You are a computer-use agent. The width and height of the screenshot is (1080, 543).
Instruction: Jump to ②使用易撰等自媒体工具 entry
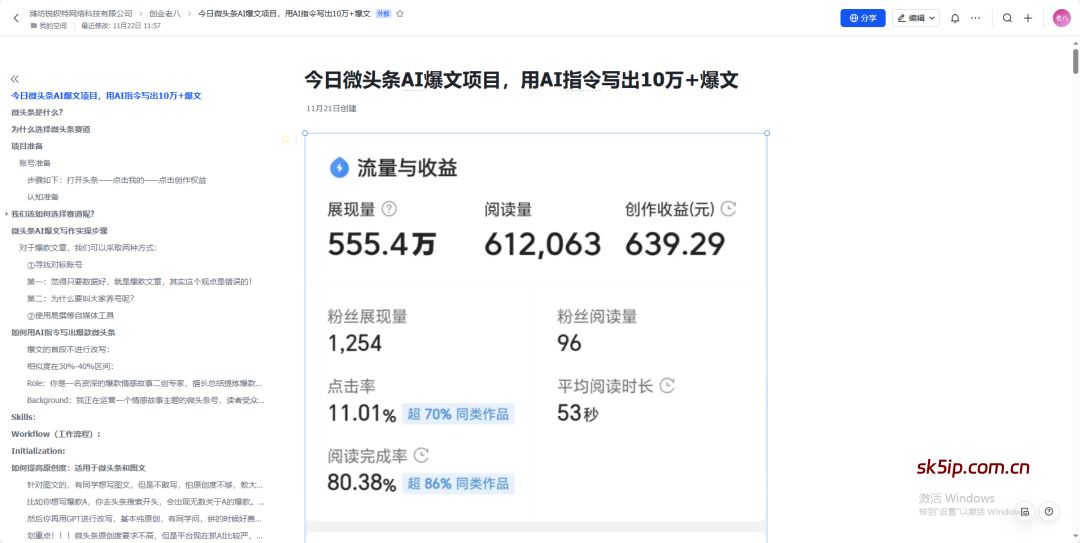point(70,315)
